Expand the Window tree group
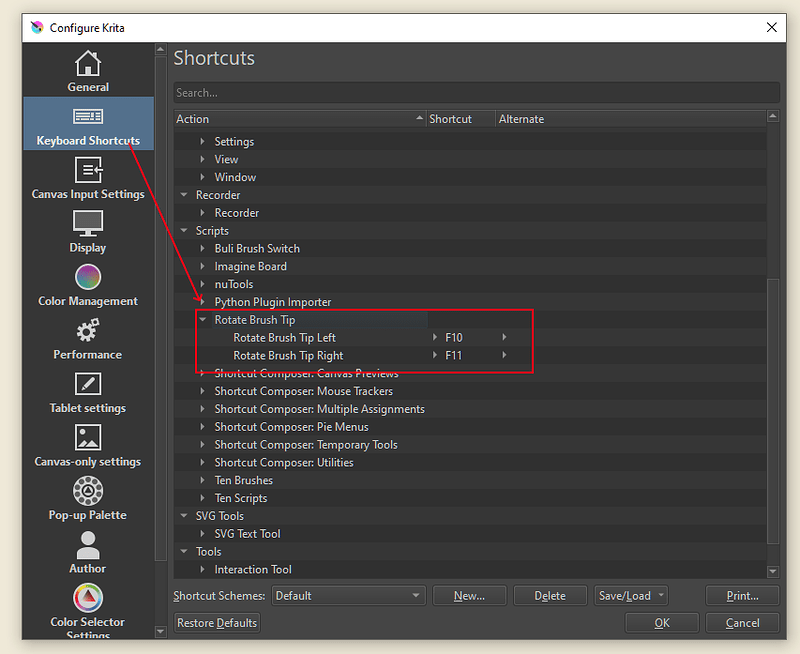800x654 pixels. pyautogui.click(x=203, y=177)
